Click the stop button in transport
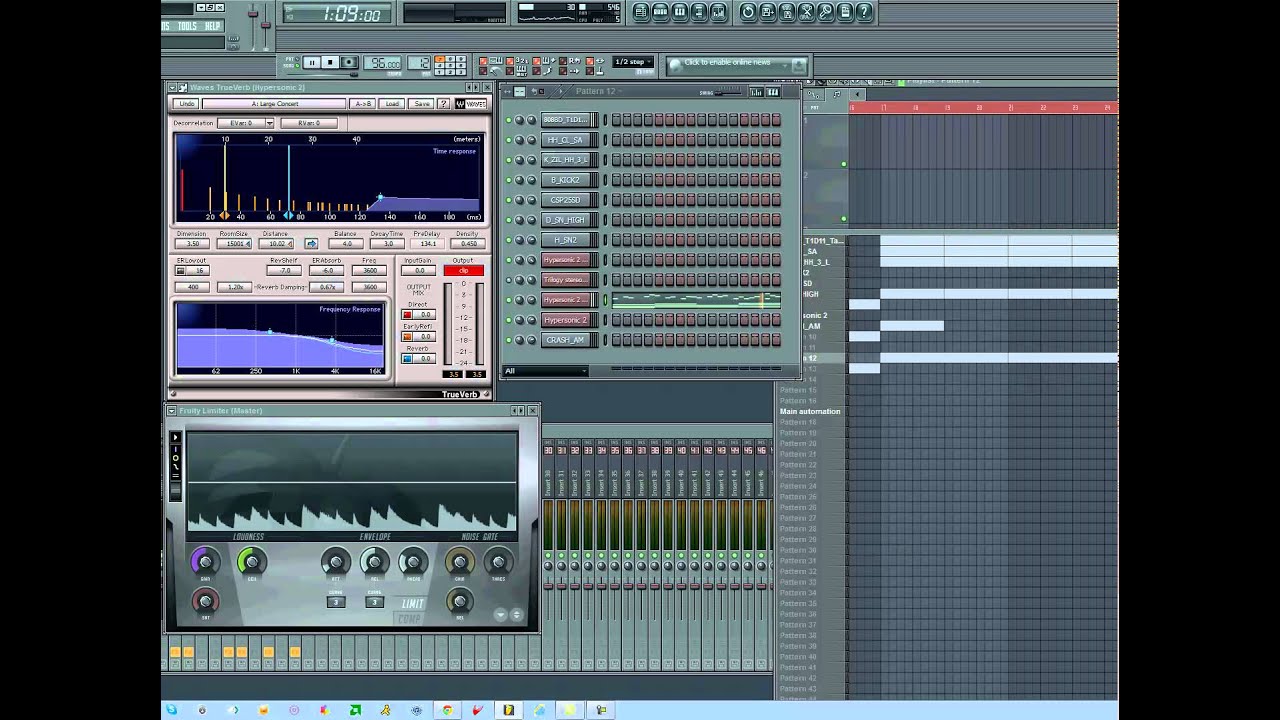The image size is (1280, 720). (330, 63)
